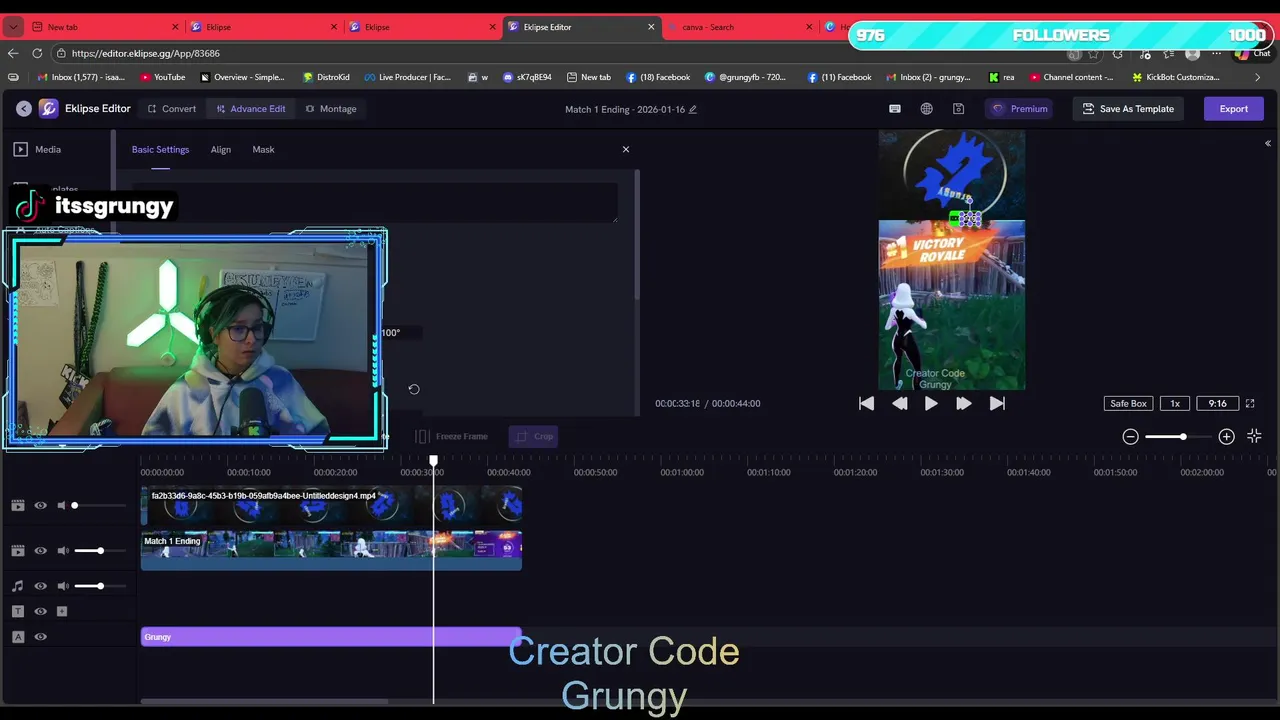Edit the project name with pencil icon
Viewport: 1280px width, 720px height.
[x=692, y=109]
